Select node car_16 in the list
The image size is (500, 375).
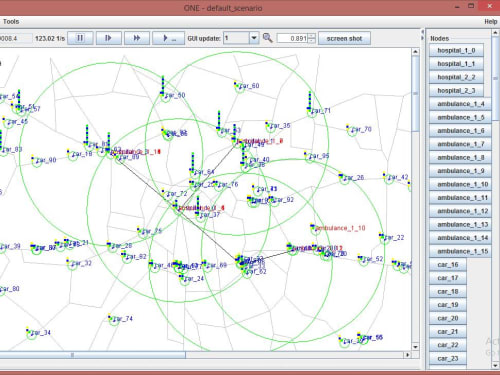pos(448,265)
